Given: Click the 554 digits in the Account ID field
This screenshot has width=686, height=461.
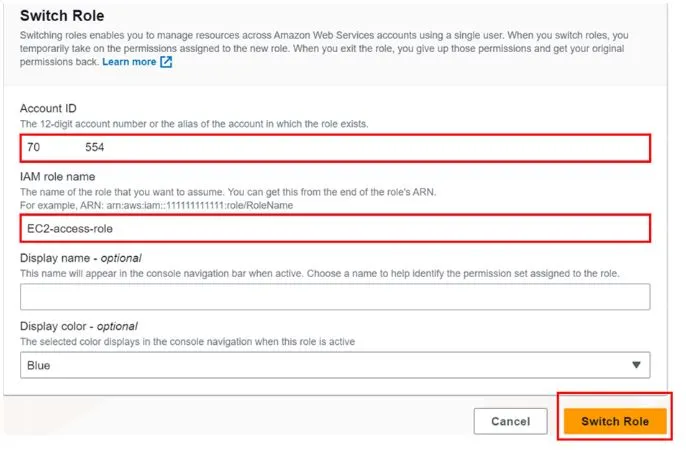Looking at the screenshot, I should click(x=94, y=147).
